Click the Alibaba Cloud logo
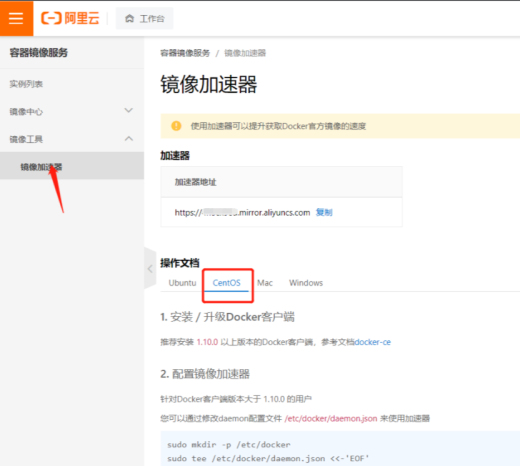 (x=70, y=18)
